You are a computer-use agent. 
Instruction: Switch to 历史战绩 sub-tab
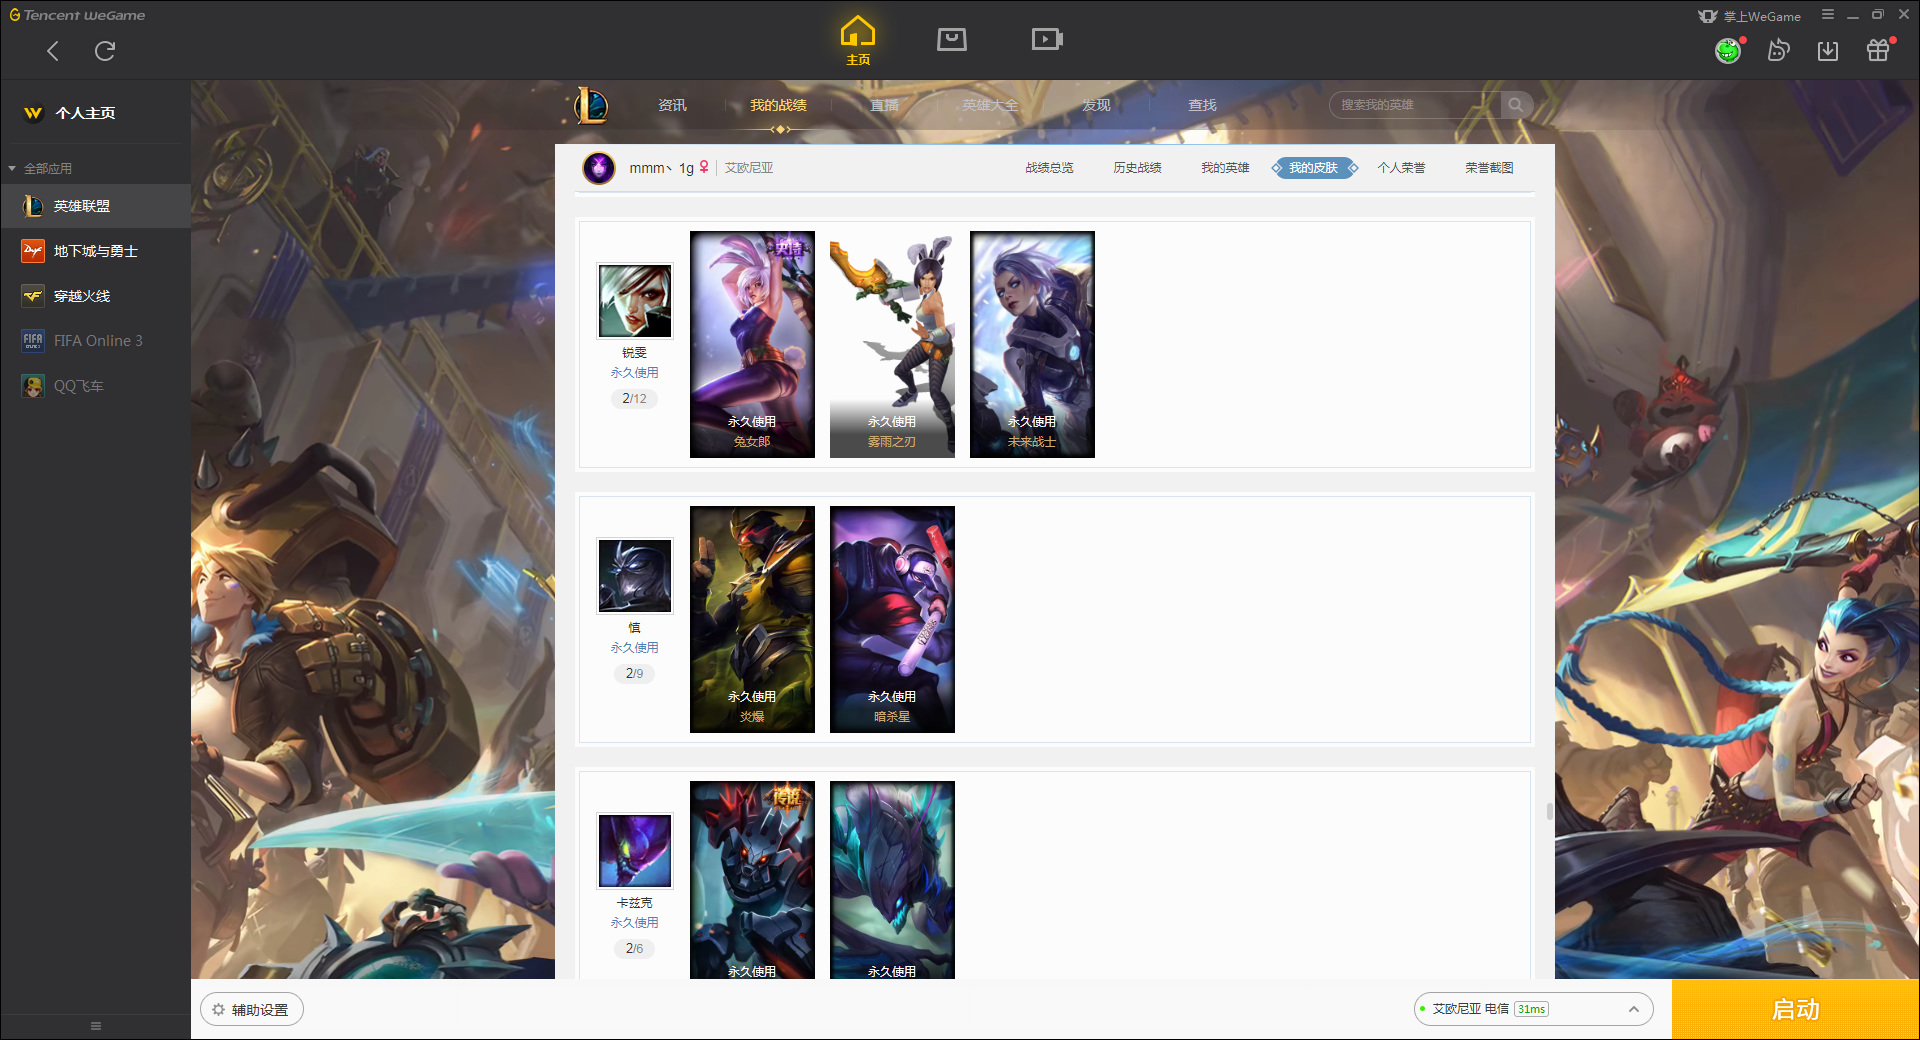[1137, 168]
